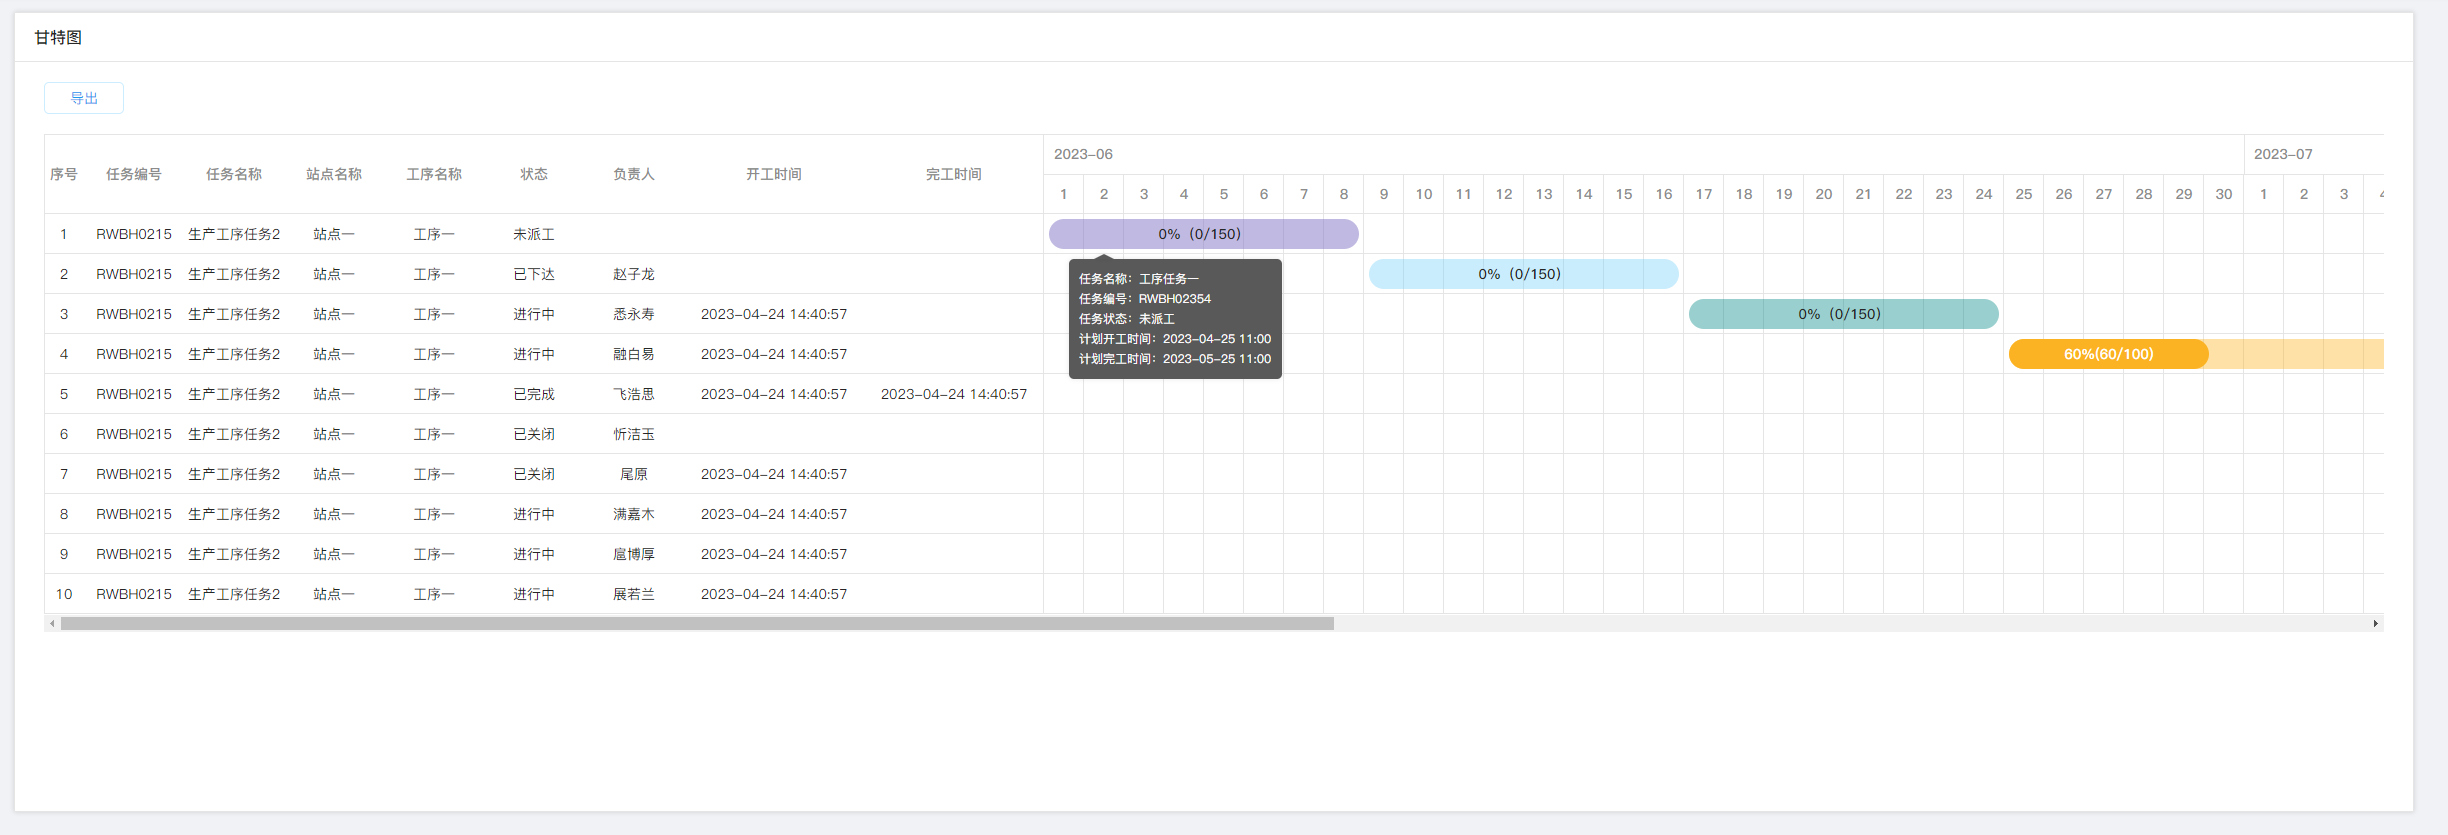The width and height of the screenshot is (2448, 835).
Task: Click the 工序名称 column header
Action: click(434, 174)
